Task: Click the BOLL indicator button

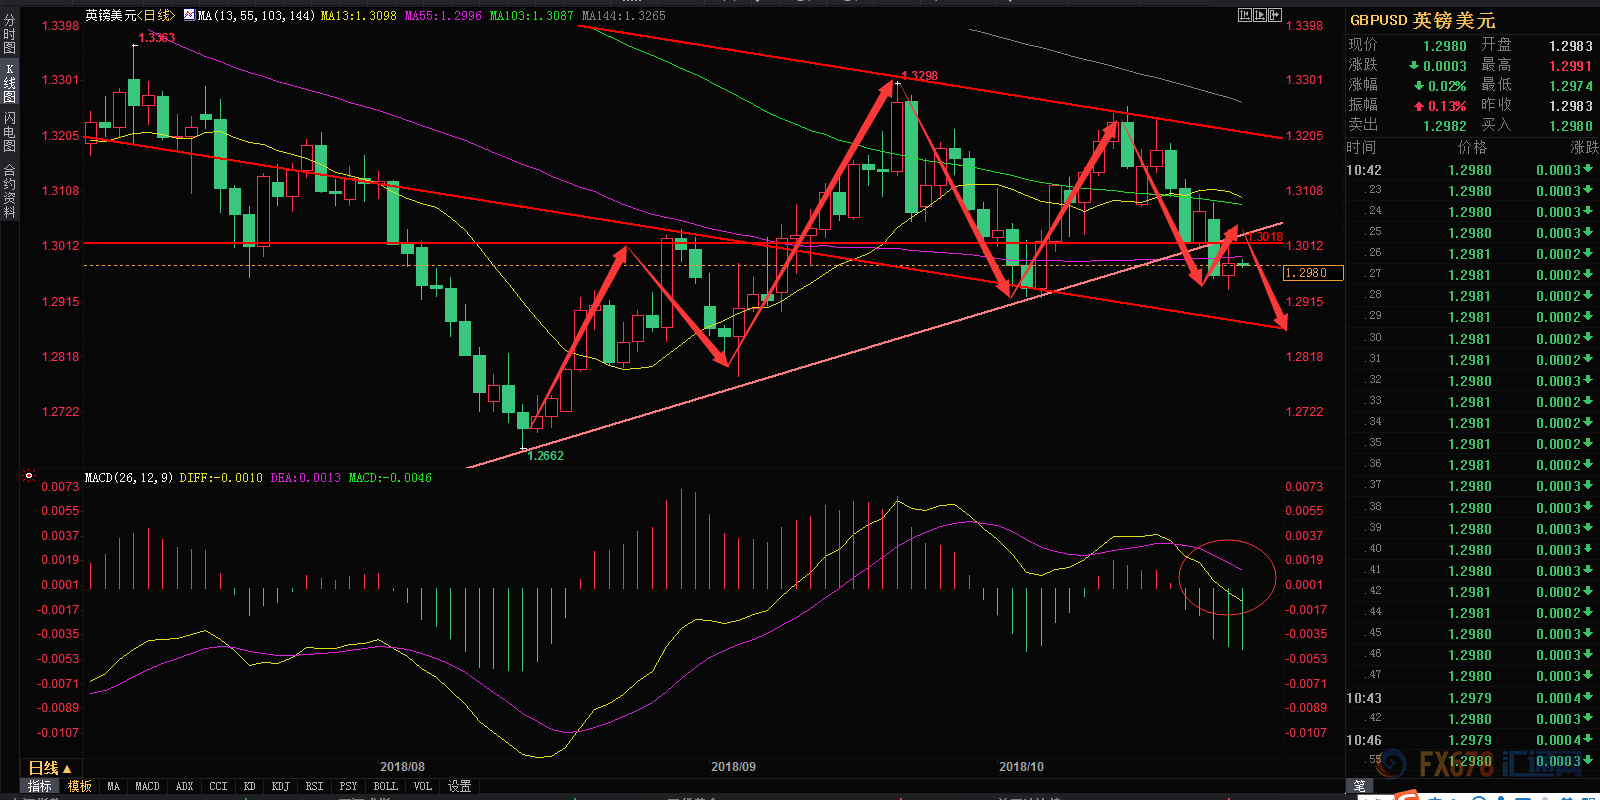Action: 385,787
